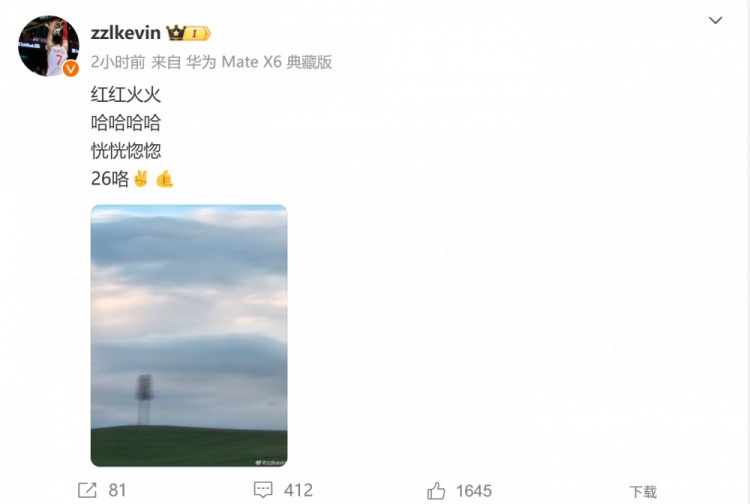The width and height of the screenshot is (750, 504).
Task: Click the 恍恍惚惚 text line
Action: (126, 151)
